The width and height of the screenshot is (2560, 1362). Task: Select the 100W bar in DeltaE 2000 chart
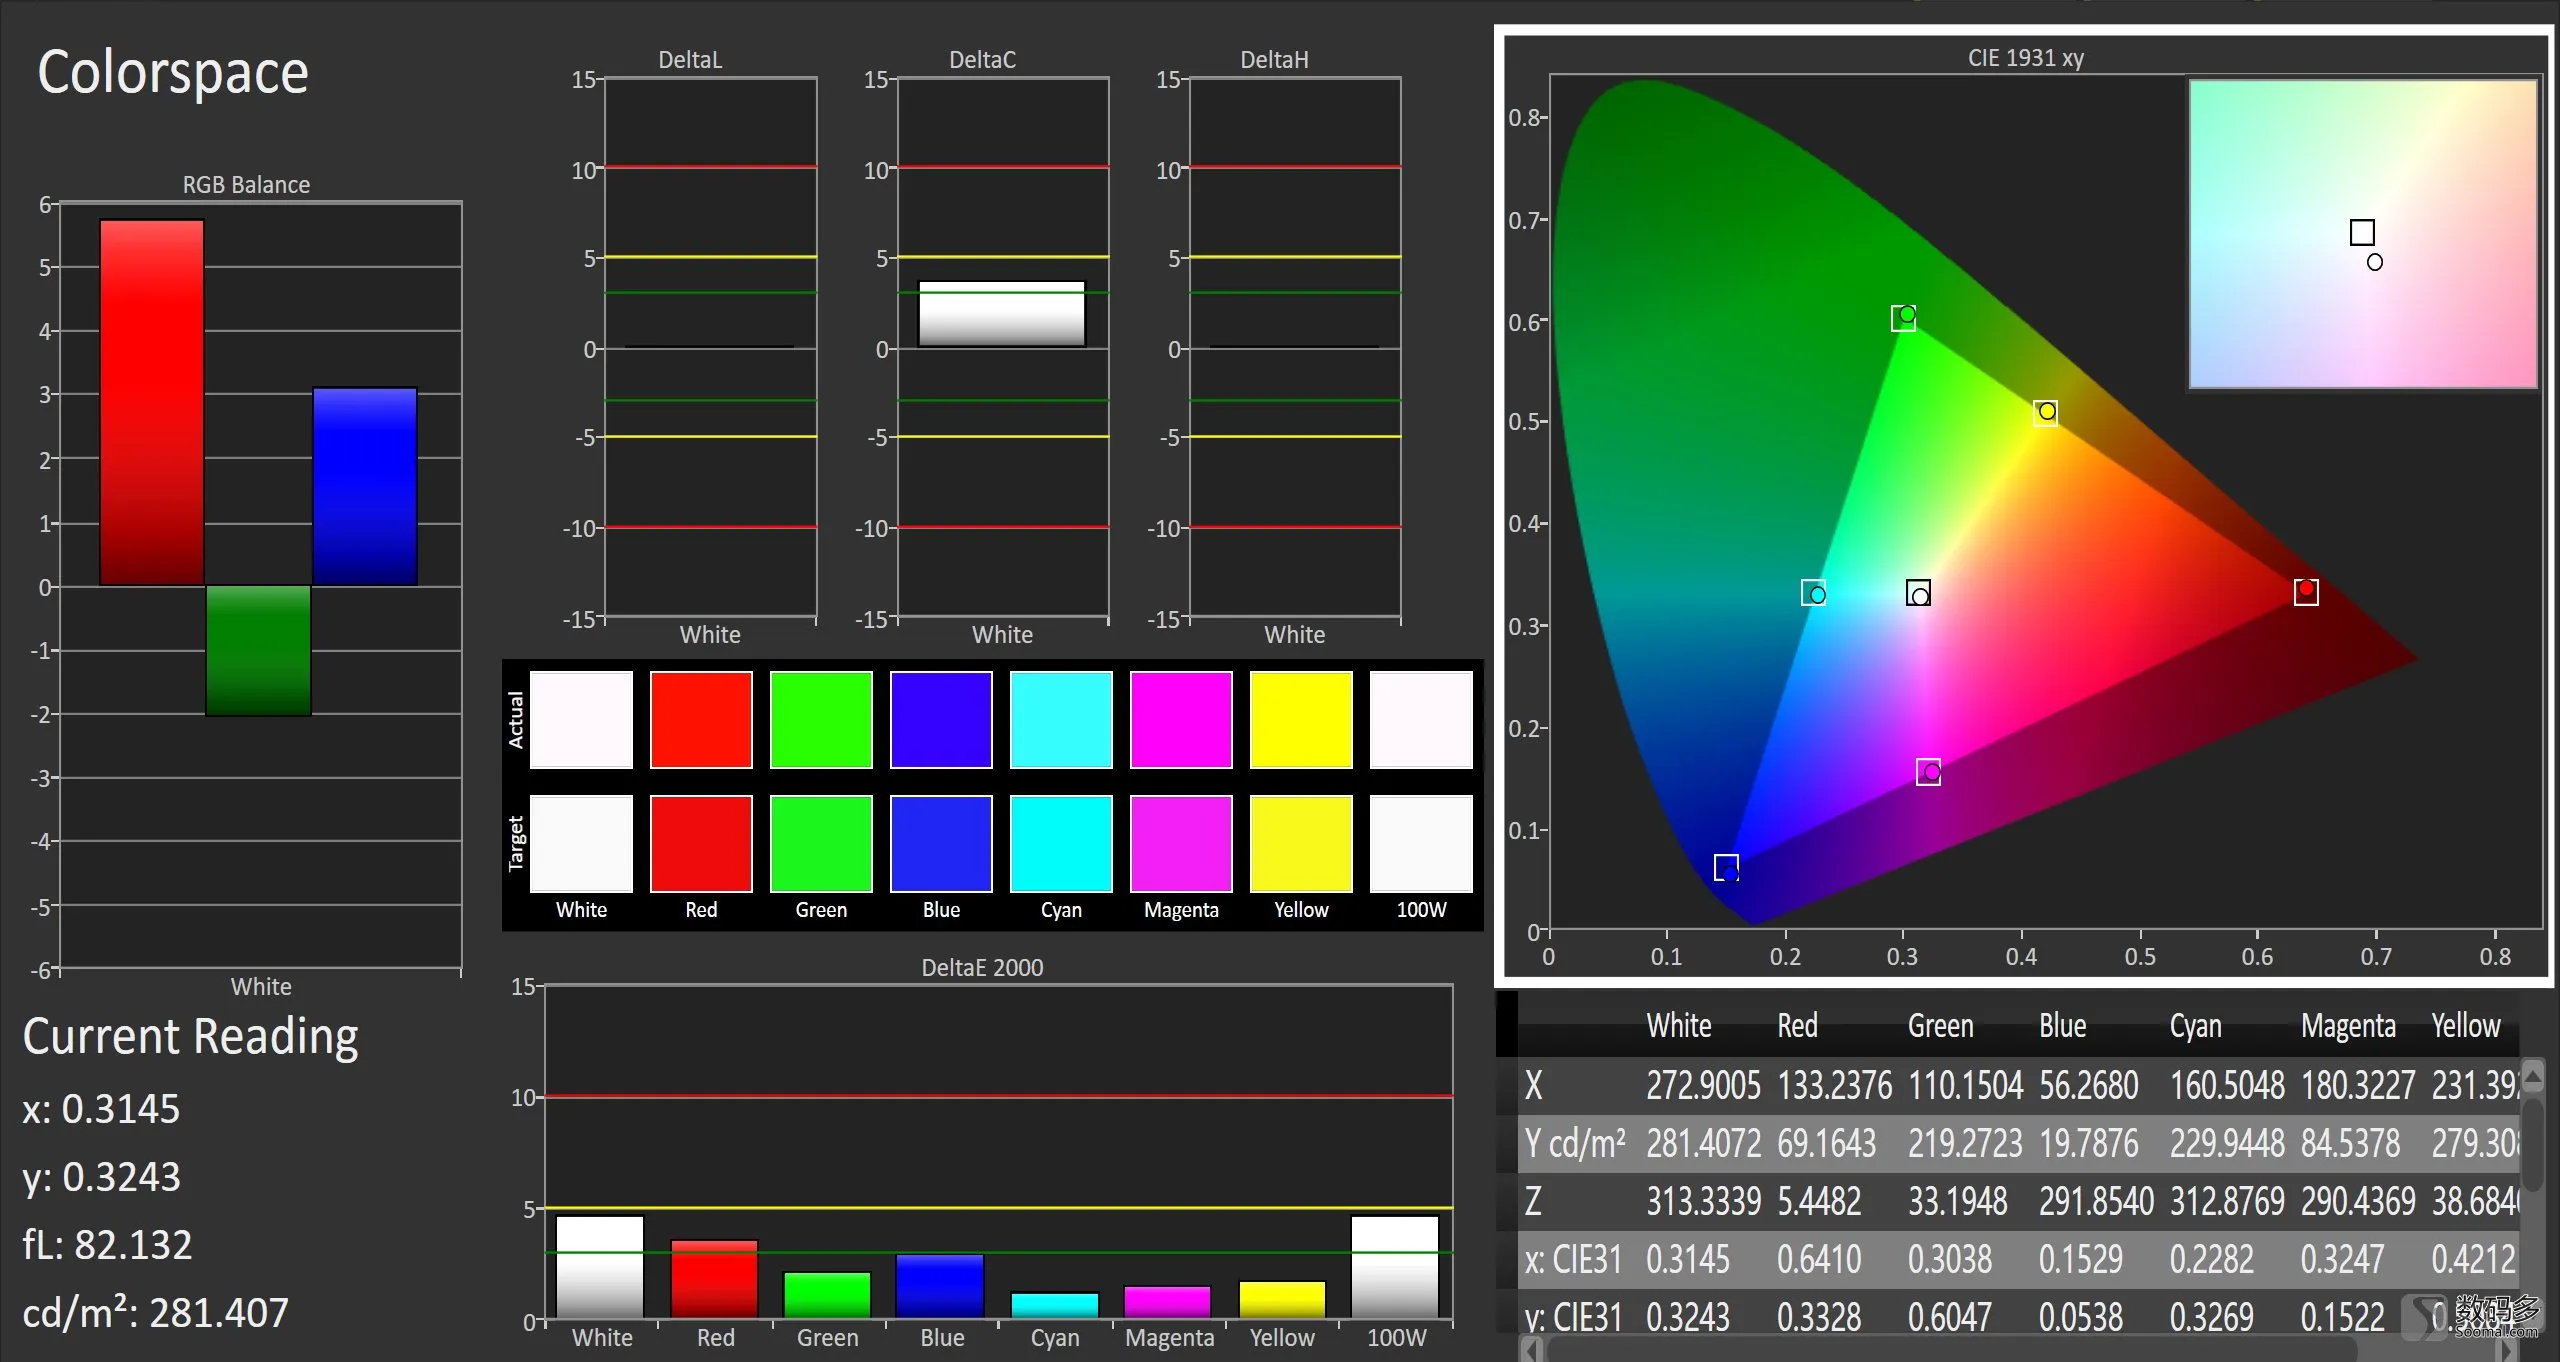[1395, 1268]
